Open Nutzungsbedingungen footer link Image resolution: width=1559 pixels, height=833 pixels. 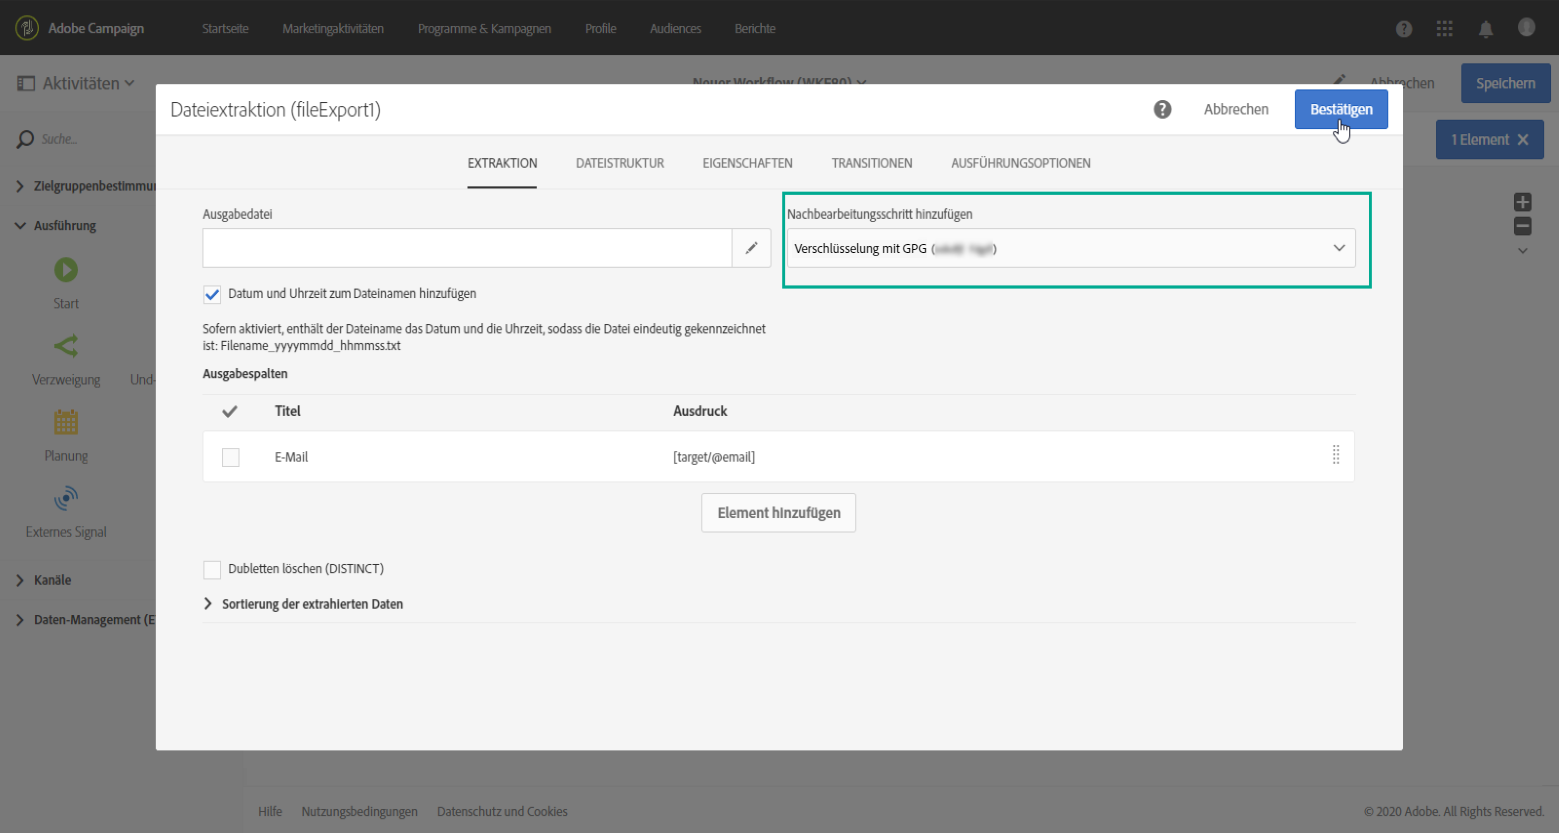pos(359,812)
